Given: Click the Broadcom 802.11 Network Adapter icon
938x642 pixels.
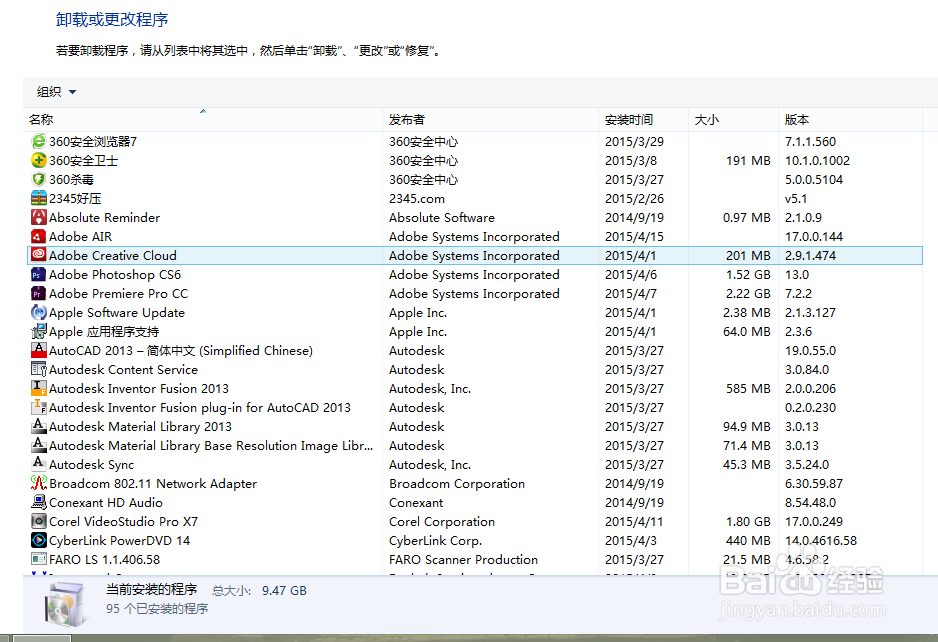Looking at the screenshot, I should pyautogui.click(x=38, y=483).
